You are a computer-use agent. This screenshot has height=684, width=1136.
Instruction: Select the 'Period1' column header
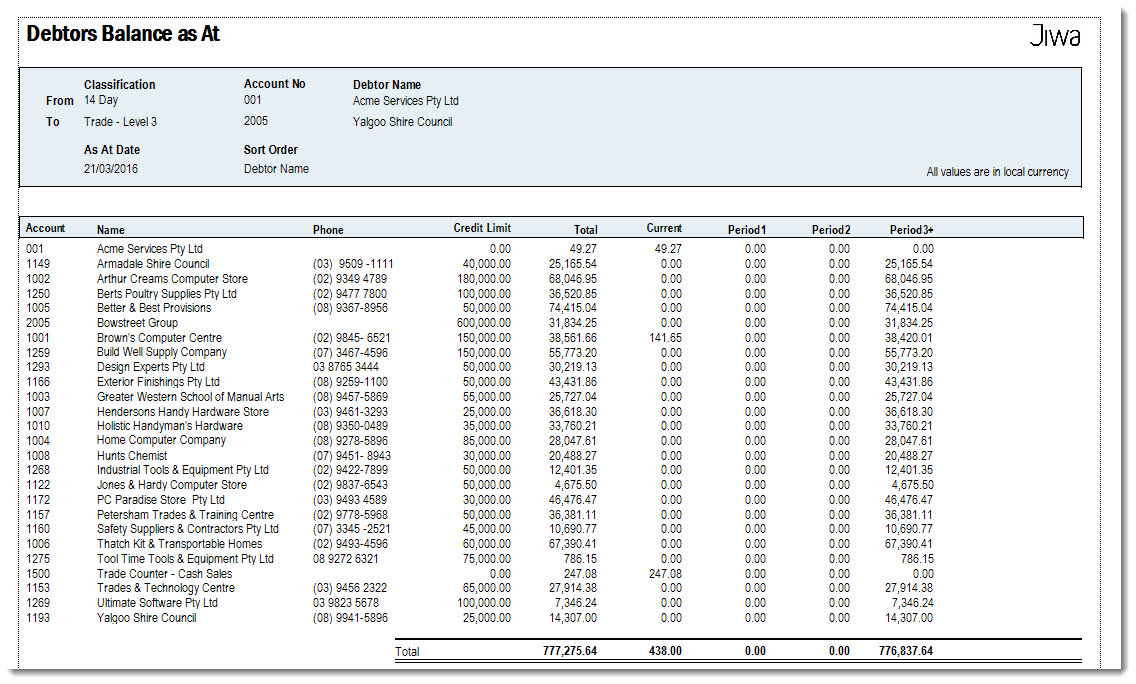click(747, 230)
